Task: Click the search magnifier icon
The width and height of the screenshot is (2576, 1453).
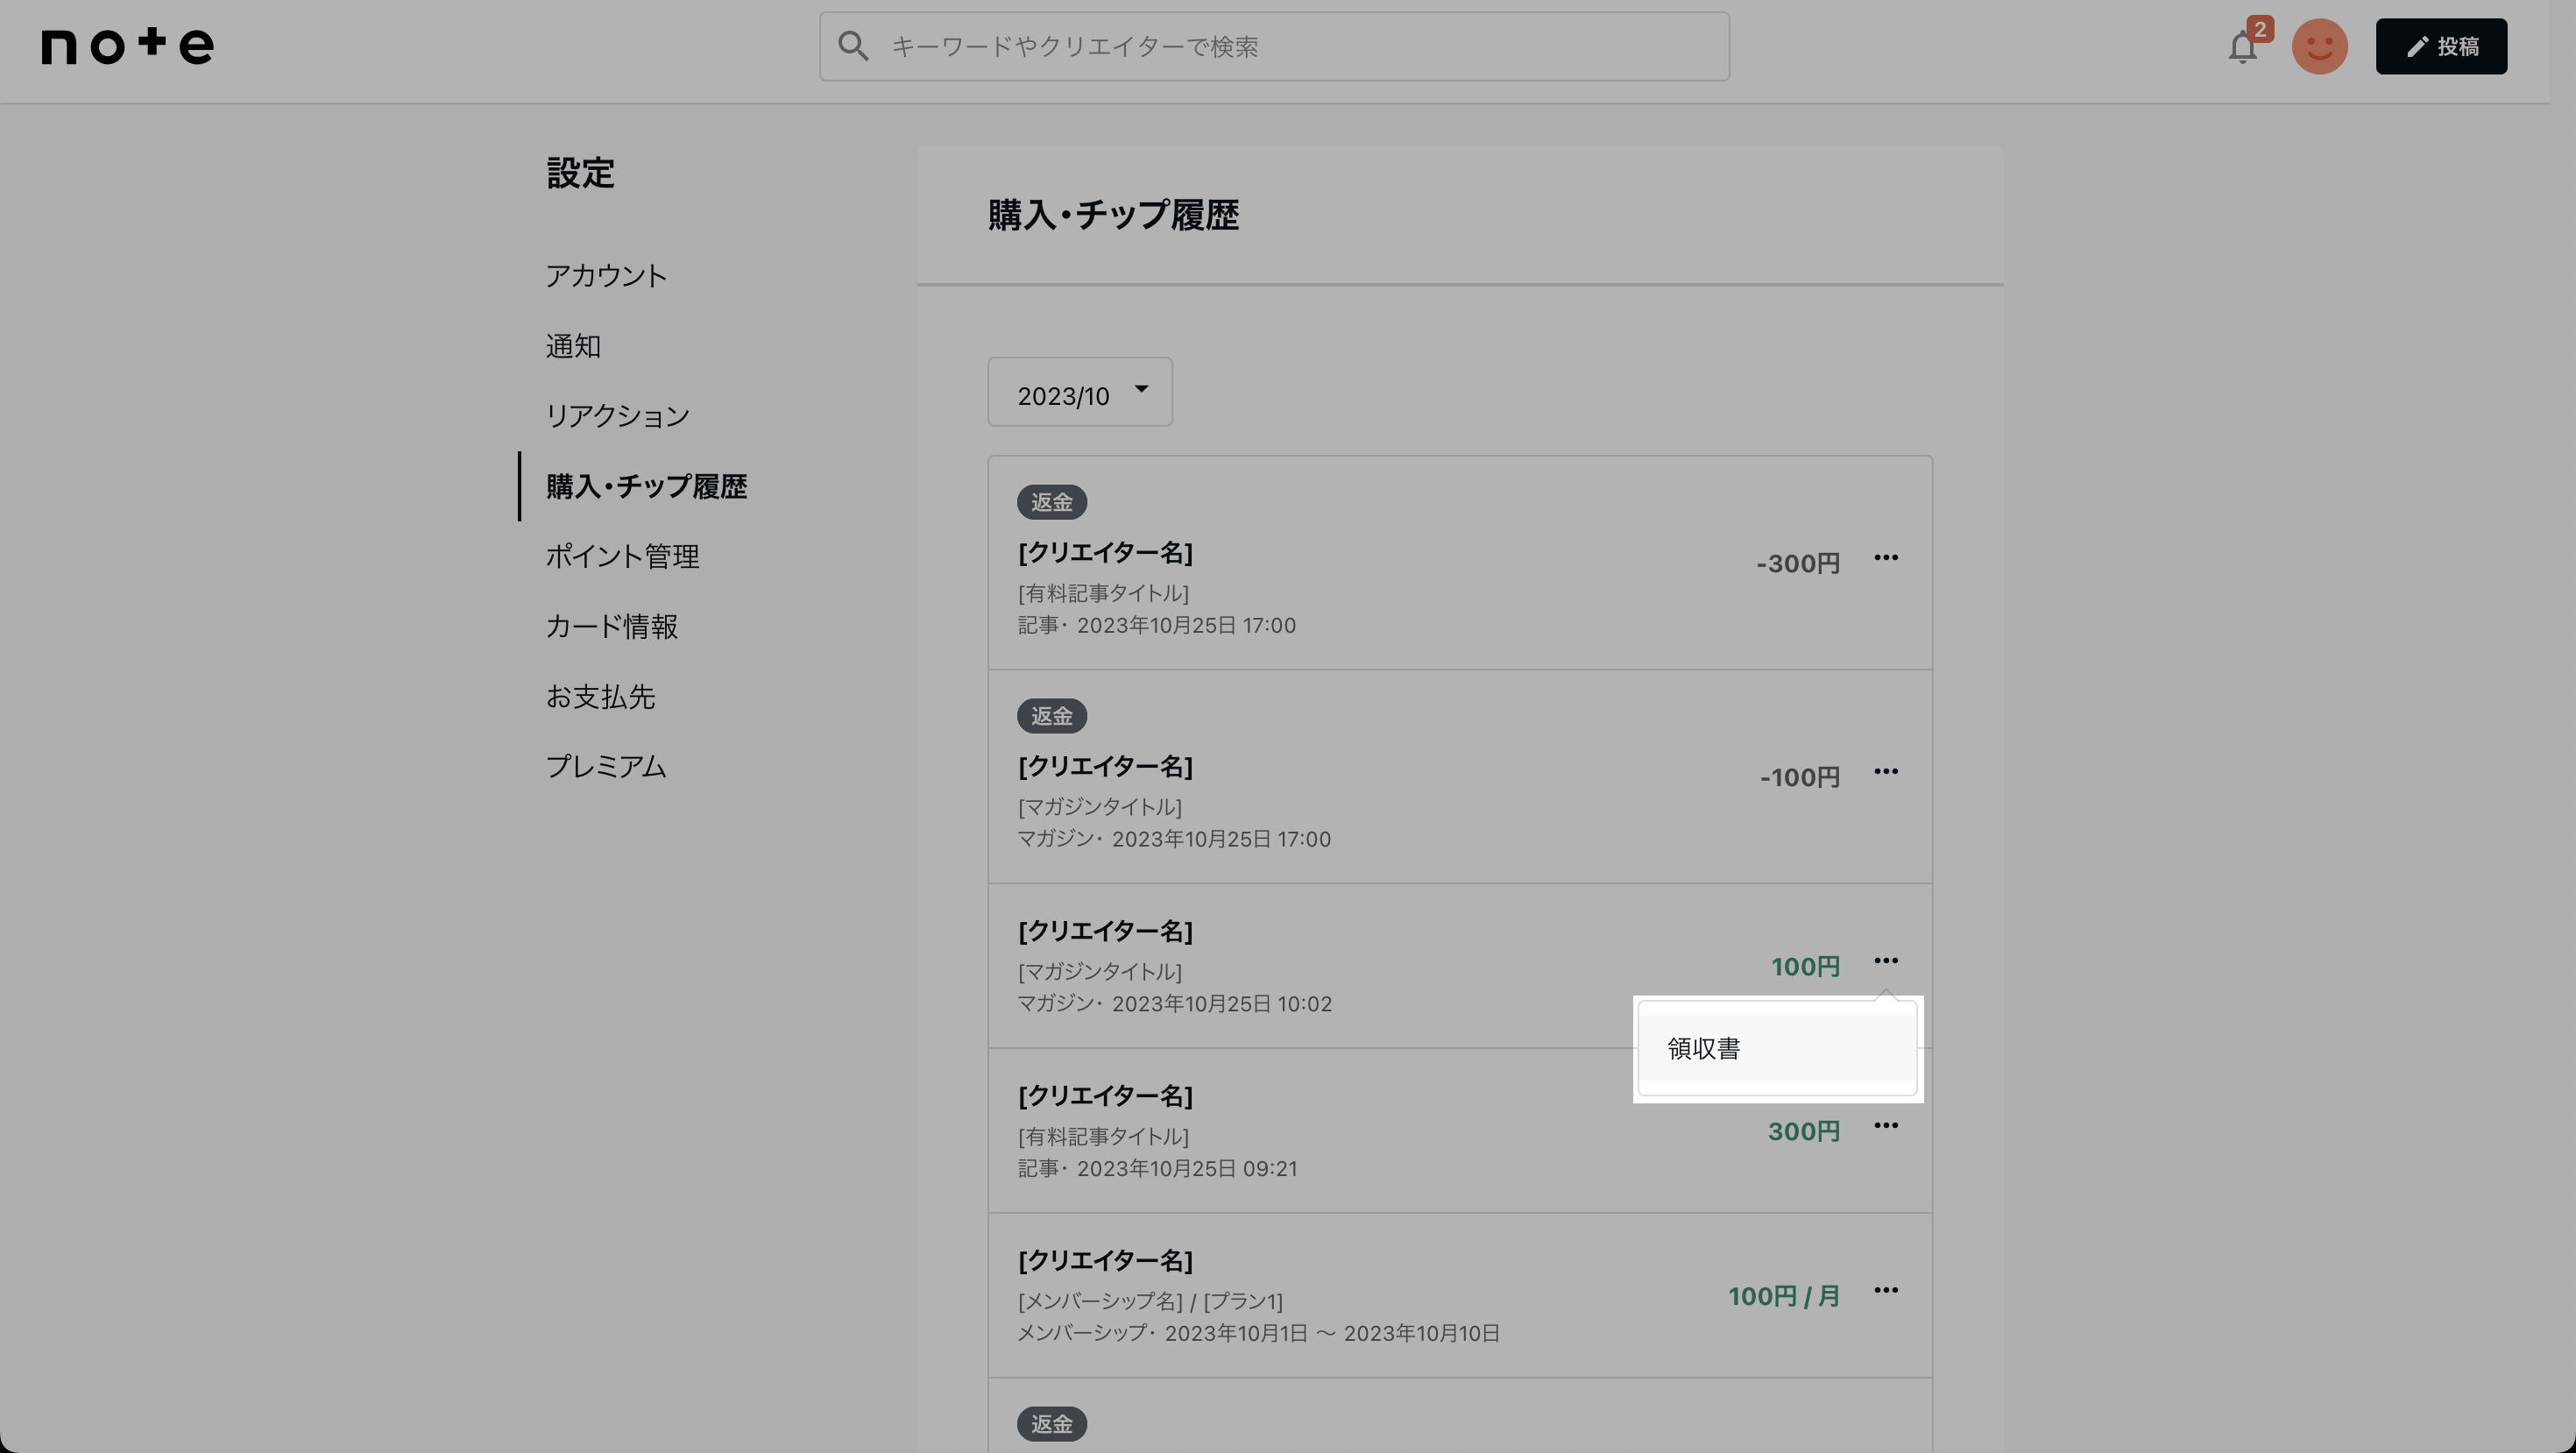Action: [x=853, y=46]
